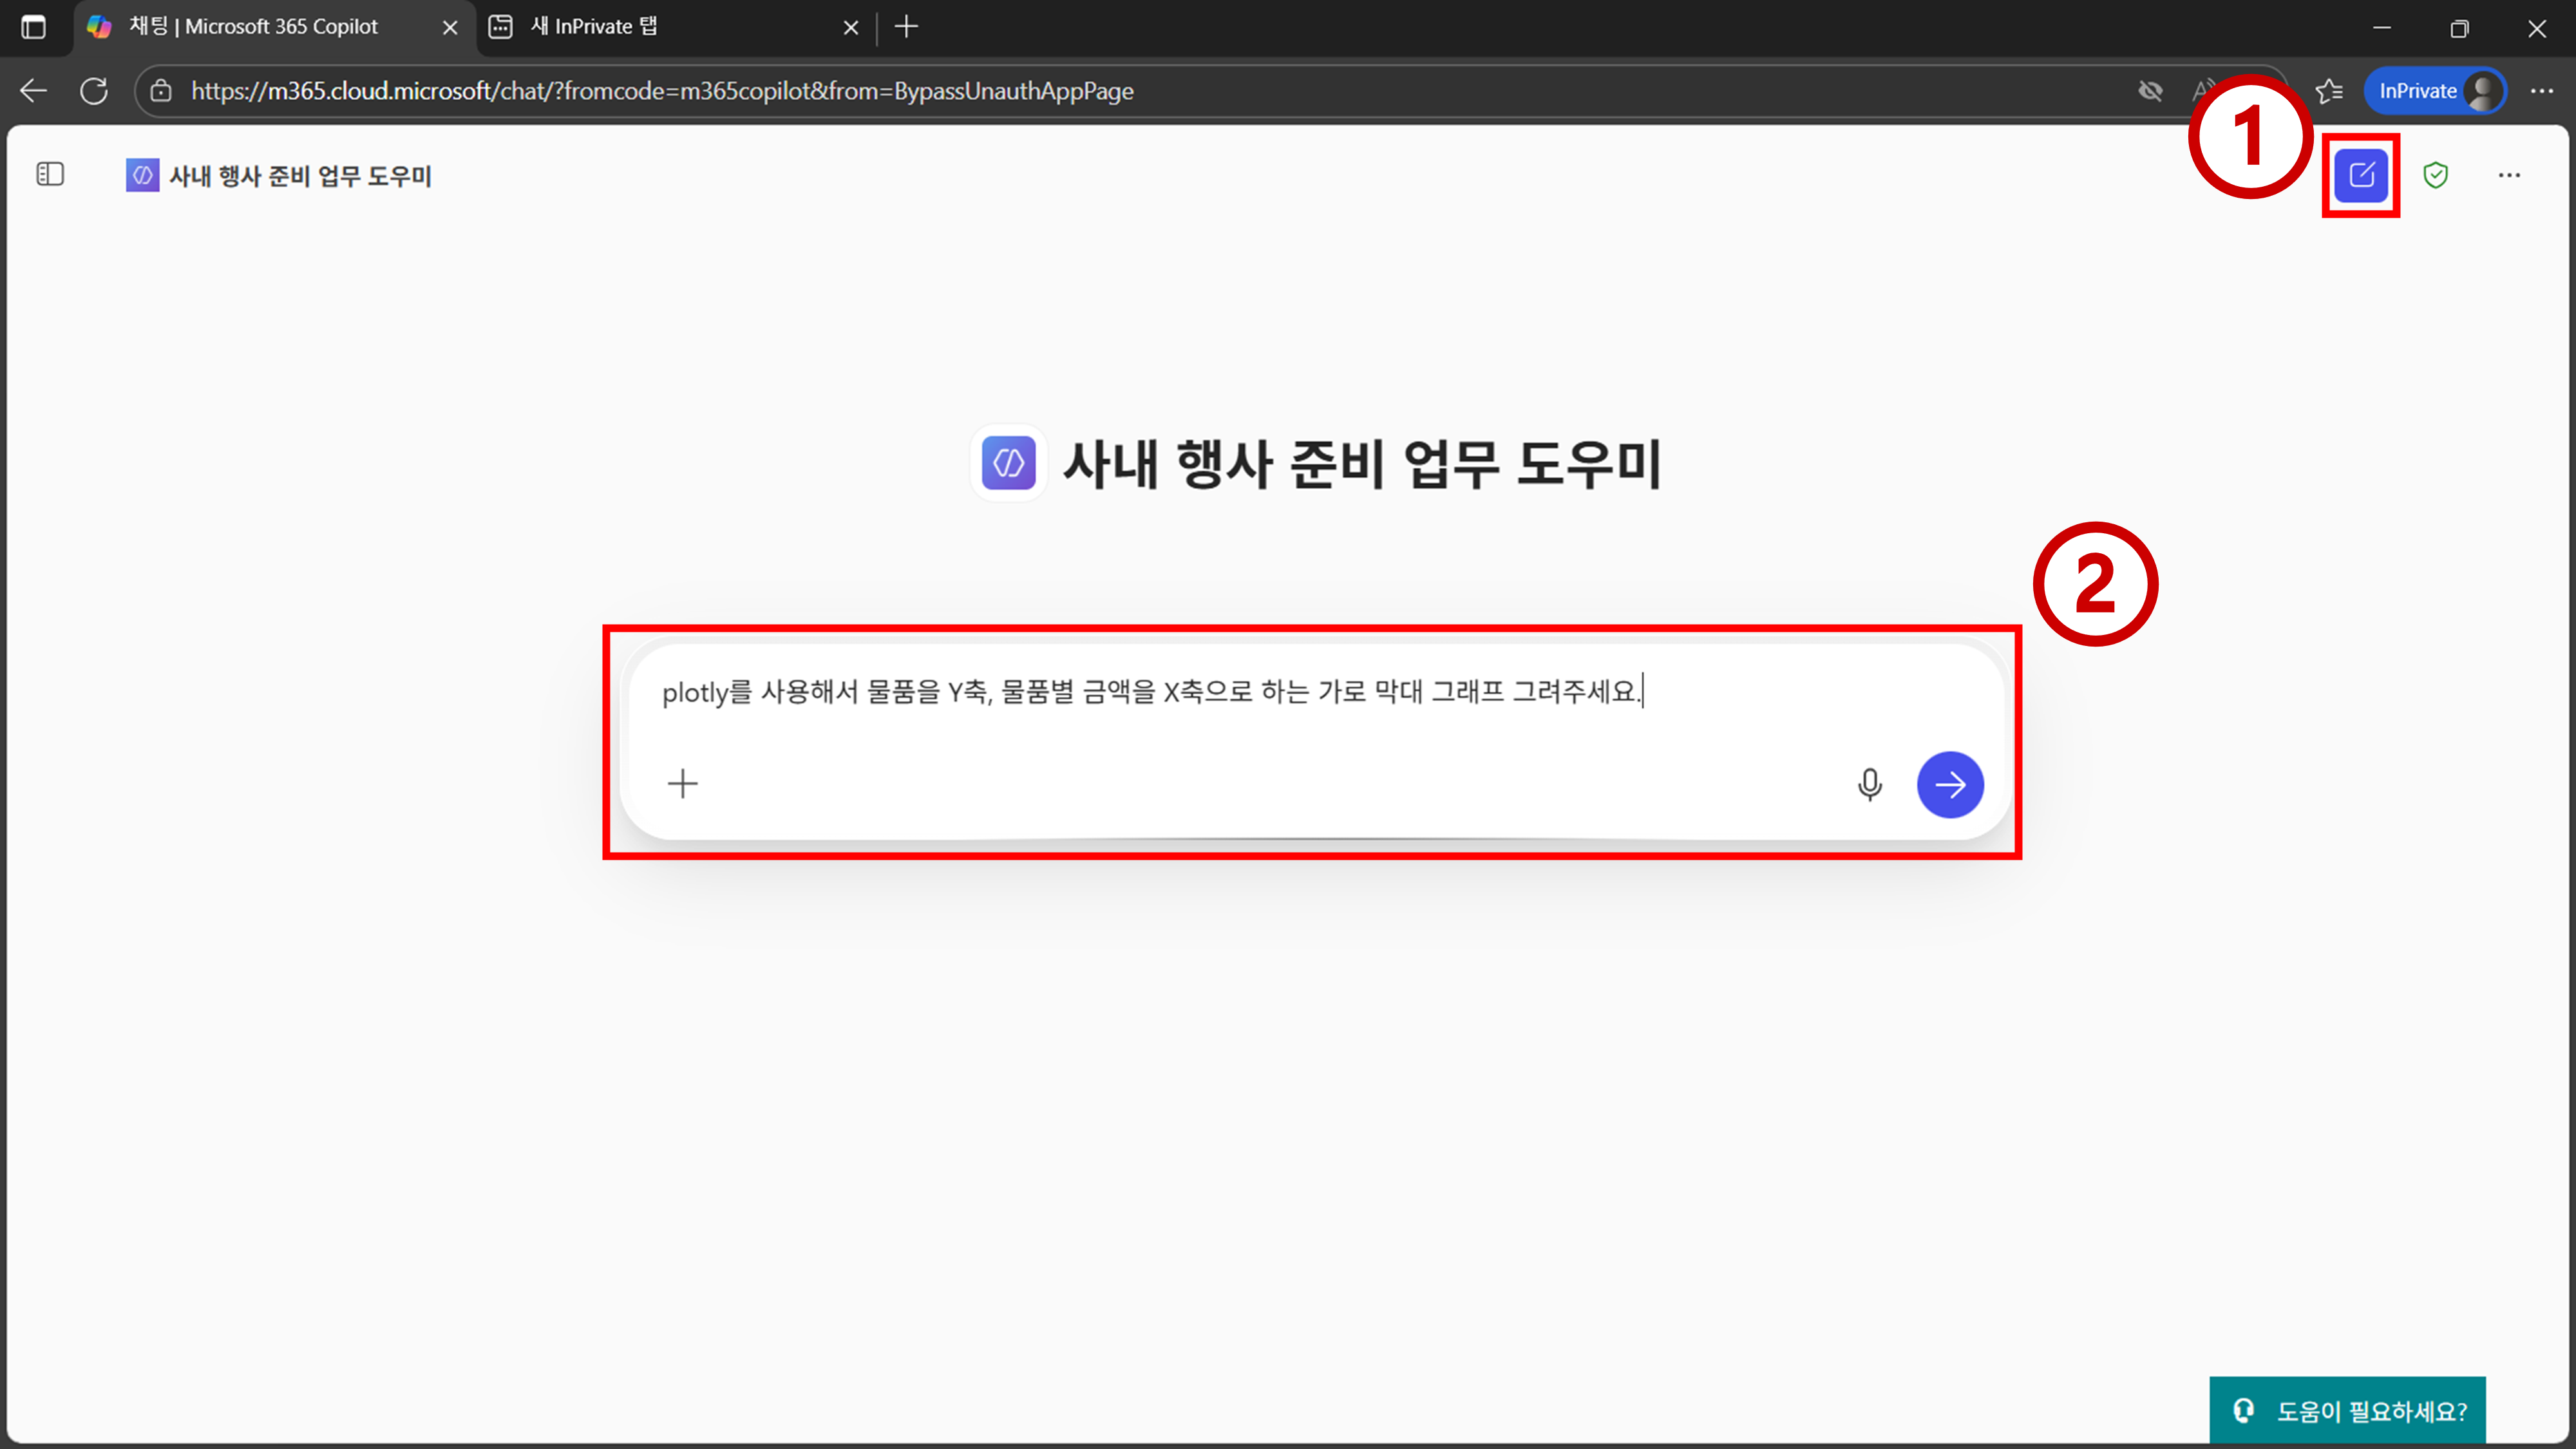The height and width of the screenshot is (1449, 2576).
Task: Open Edge settings and more menu
Action: (x=2541, y=91)
